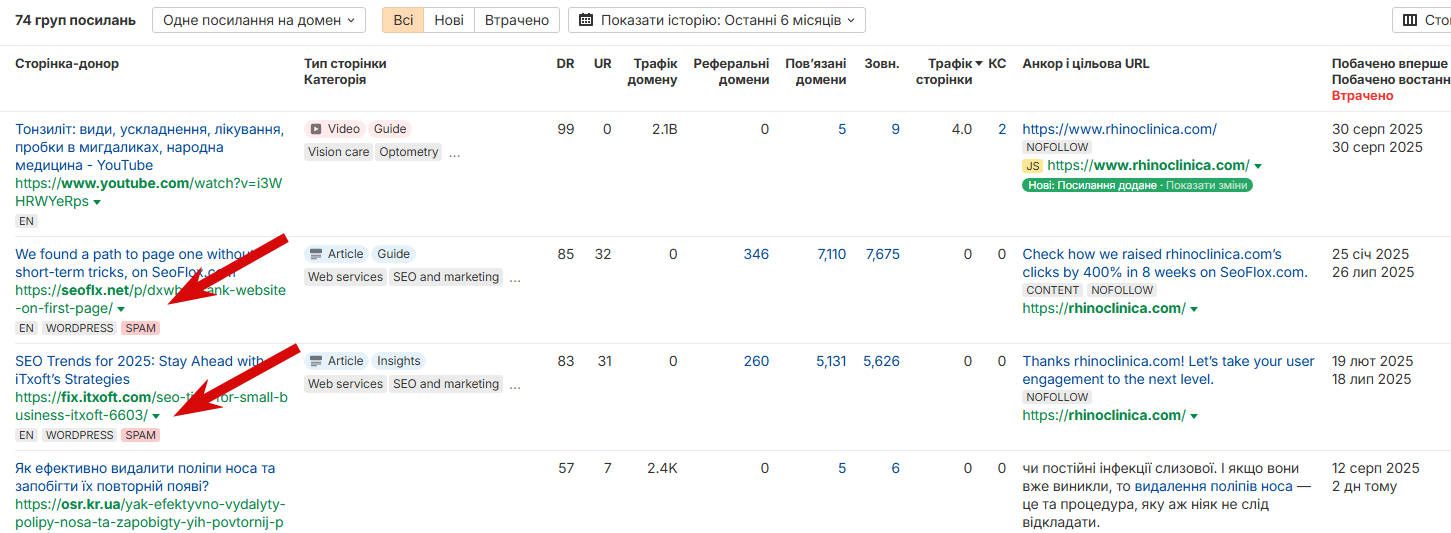Select the 'Всі' filter tab
The image size is (1451, 533).
pyautogui.click(x=403, y=20)
